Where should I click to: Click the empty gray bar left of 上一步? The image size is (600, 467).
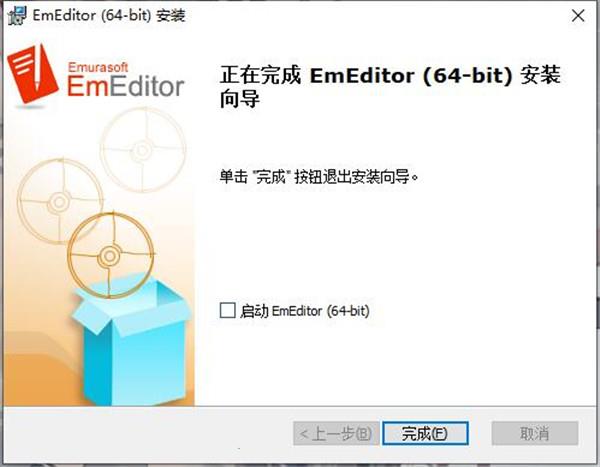[x=148, y=433]
